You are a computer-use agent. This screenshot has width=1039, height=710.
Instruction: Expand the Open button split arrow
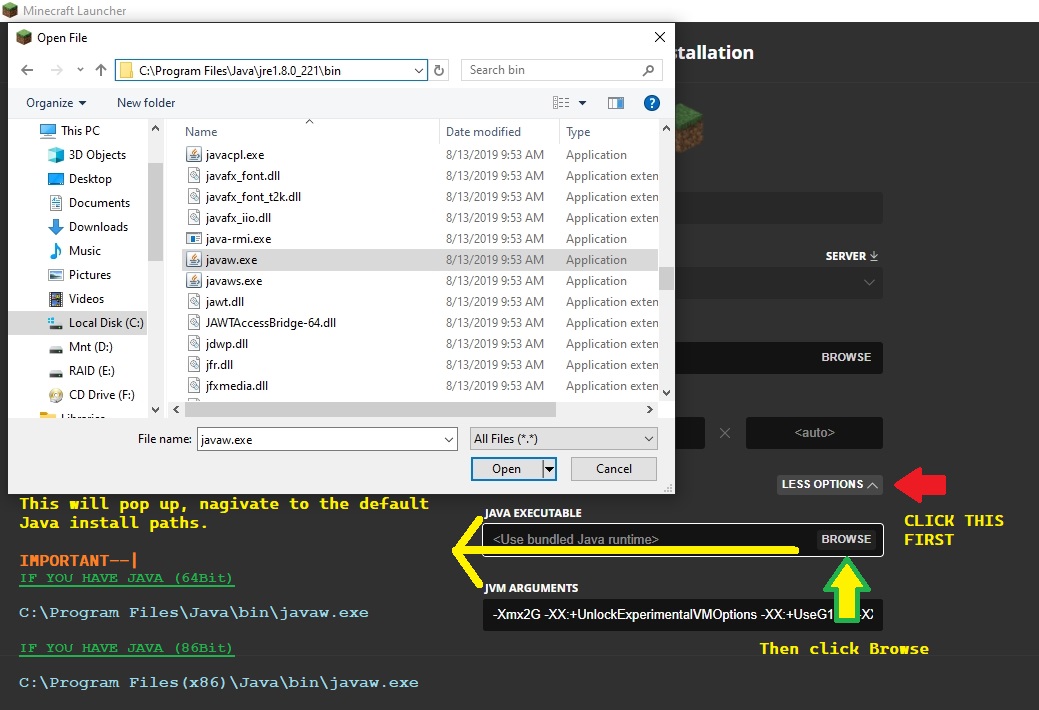549,469
